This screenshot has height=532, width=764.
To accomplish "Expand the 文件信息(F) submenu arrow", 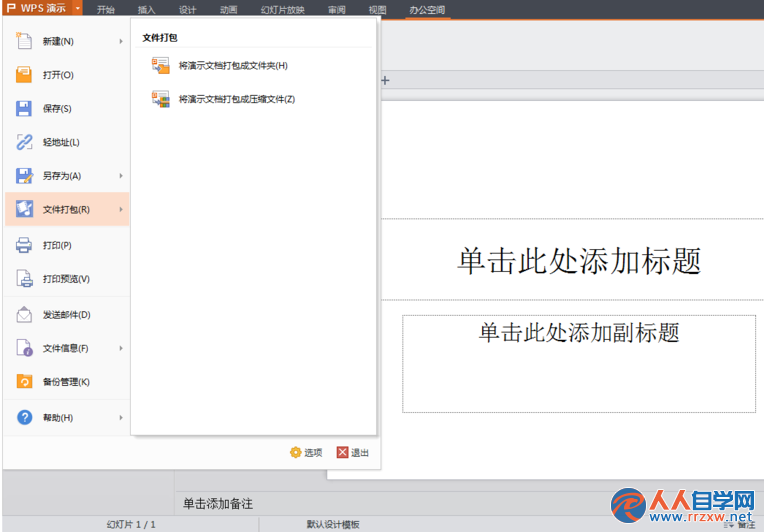I will [x=121, y=348].
